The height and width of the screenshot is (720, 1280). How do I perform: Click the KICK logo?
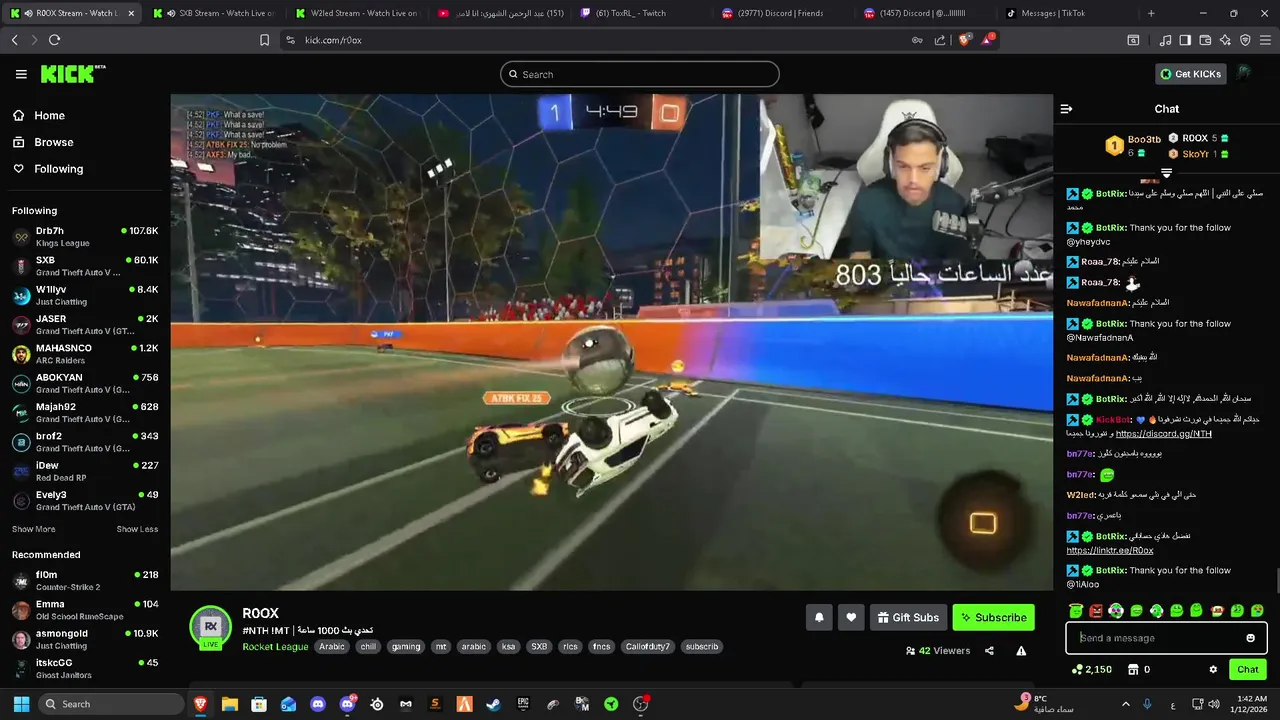coord(72,74)
